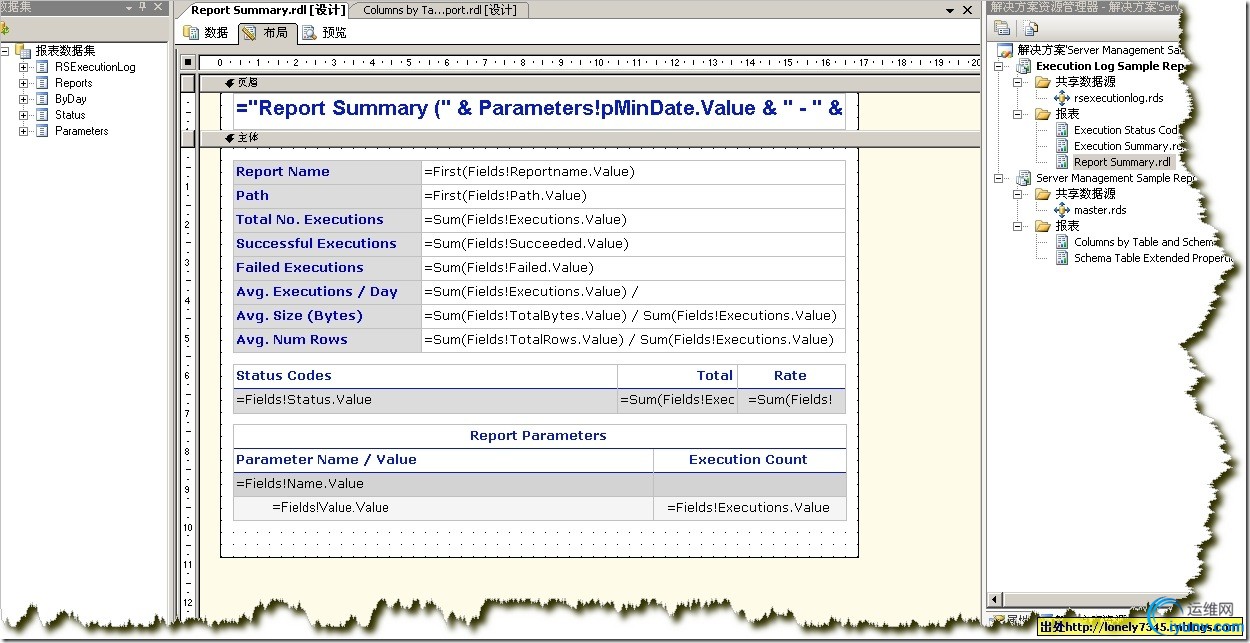Select the 'Report Parameters' table title cell

[x=539, y=436]
